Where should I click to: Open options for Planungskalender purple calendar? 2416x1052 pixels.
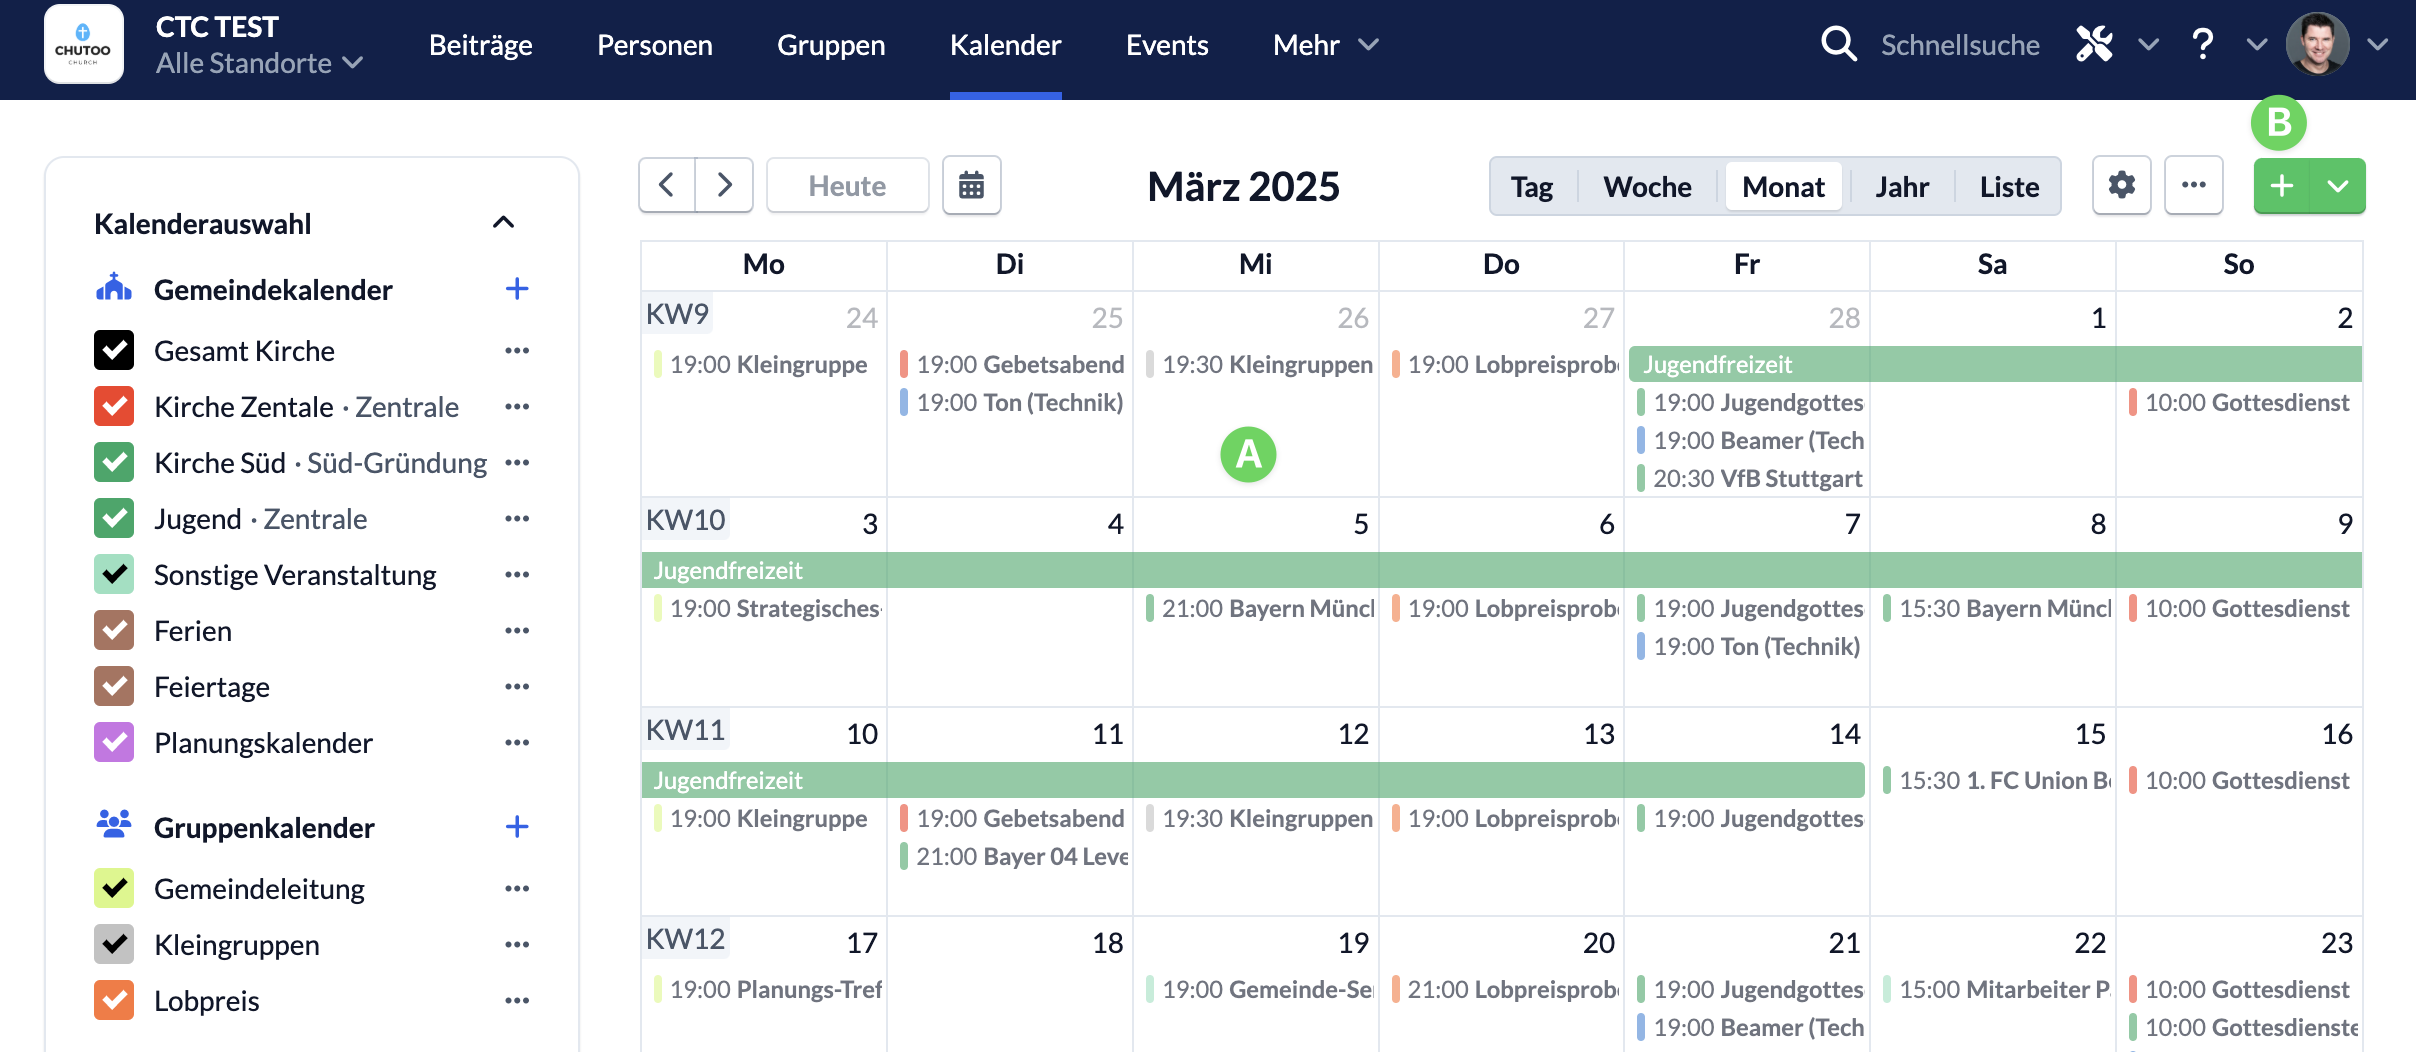[517, 742]
